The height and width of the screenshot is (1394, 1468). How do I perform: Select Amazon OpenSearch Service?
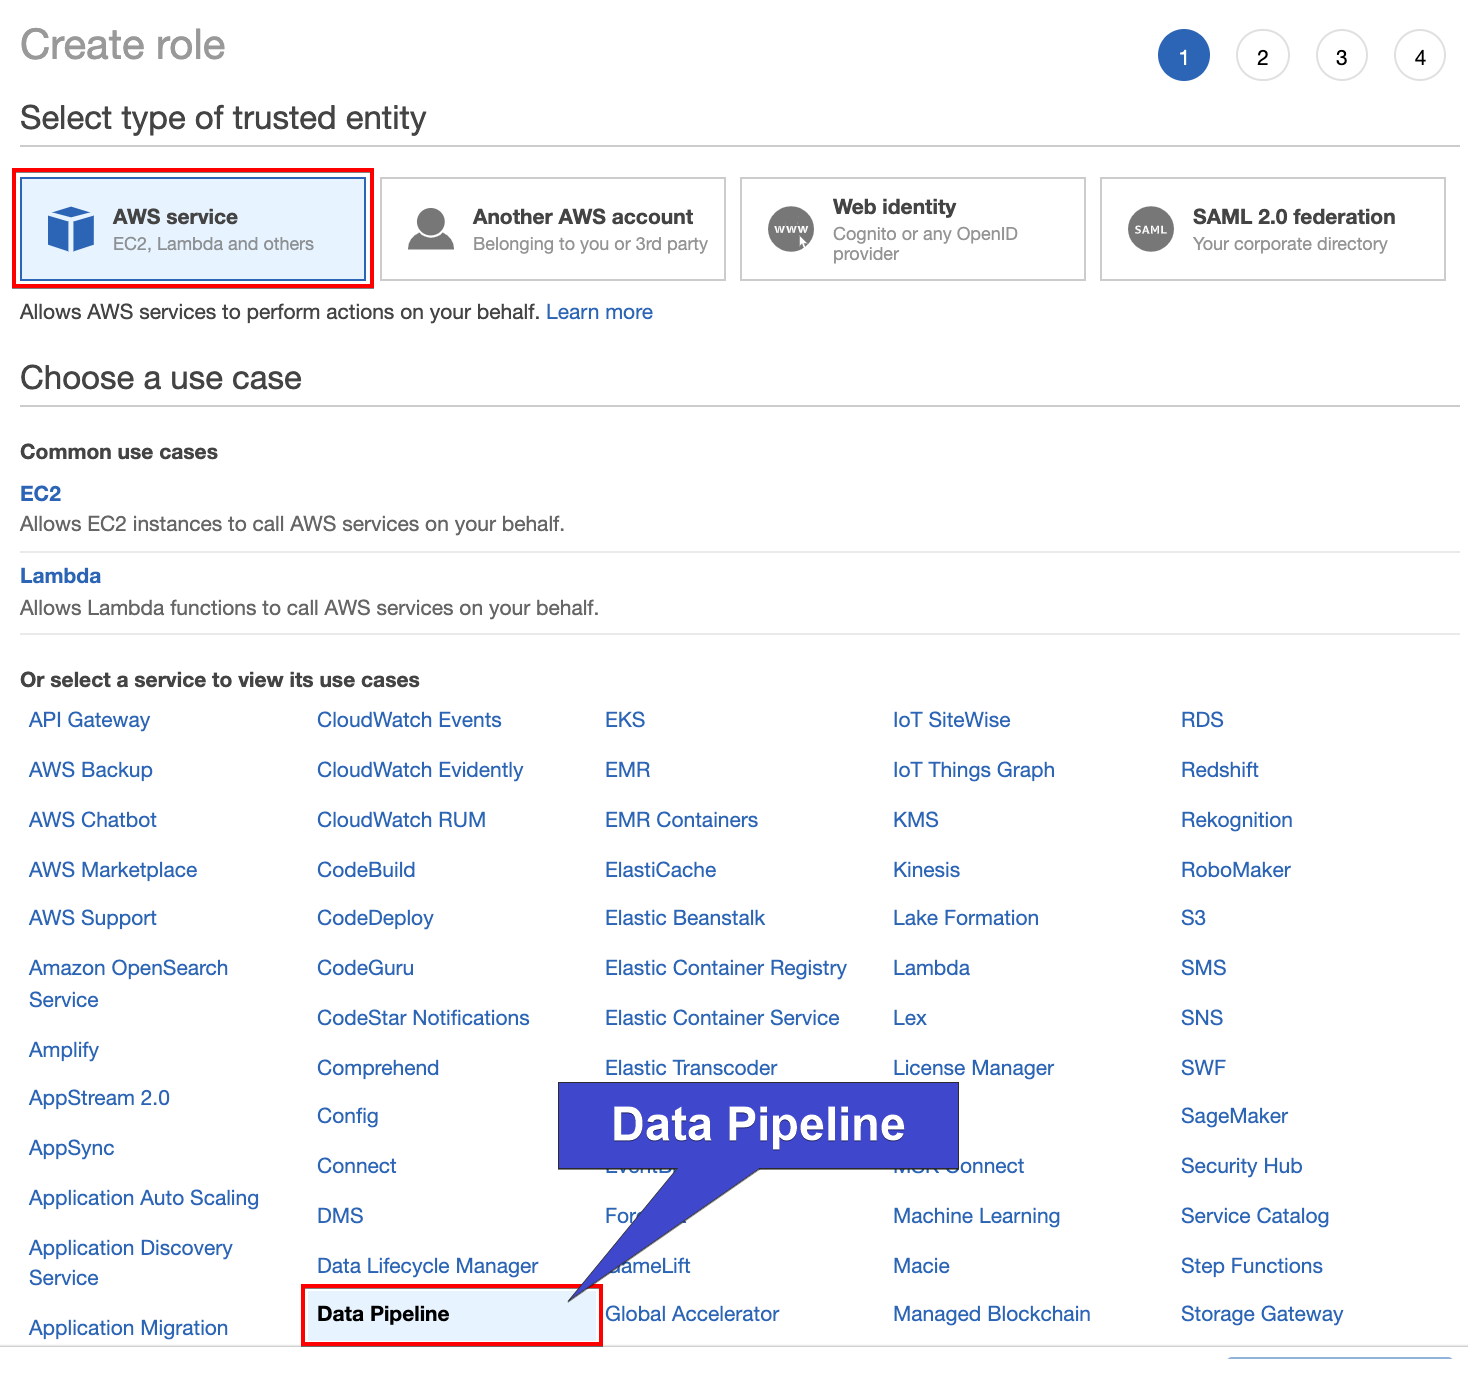pos(128,984)
